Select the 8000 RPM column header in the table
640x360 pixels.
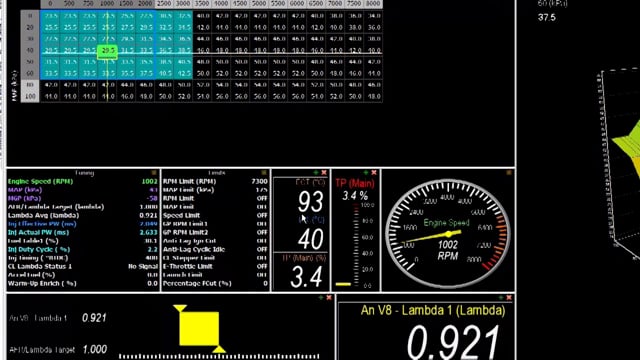click(373, 4)
